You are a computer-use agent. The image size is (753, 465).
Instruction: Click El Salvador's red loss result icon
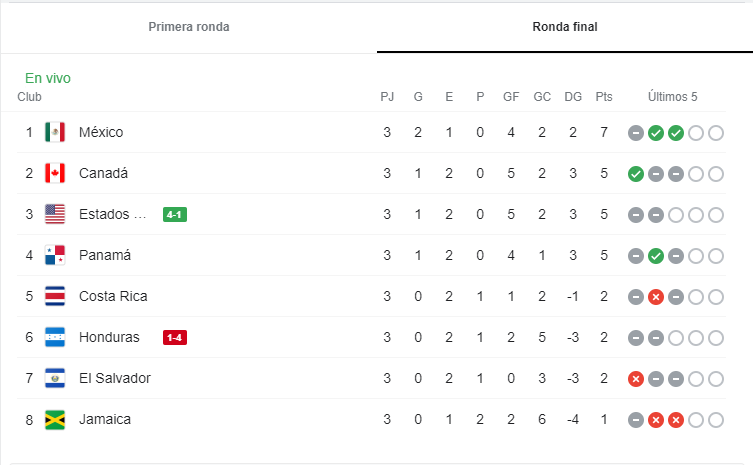(636, 379)
